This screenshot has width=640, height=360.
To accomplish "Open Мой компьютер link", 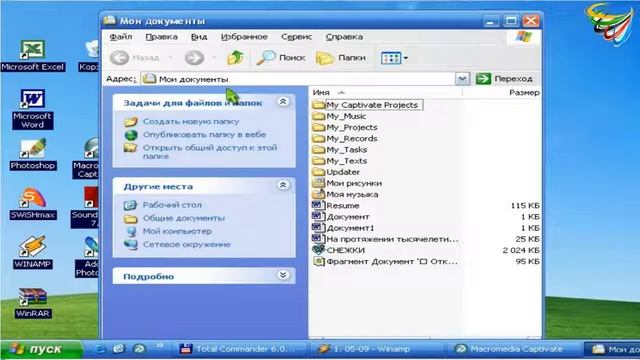I will [177, 231].
